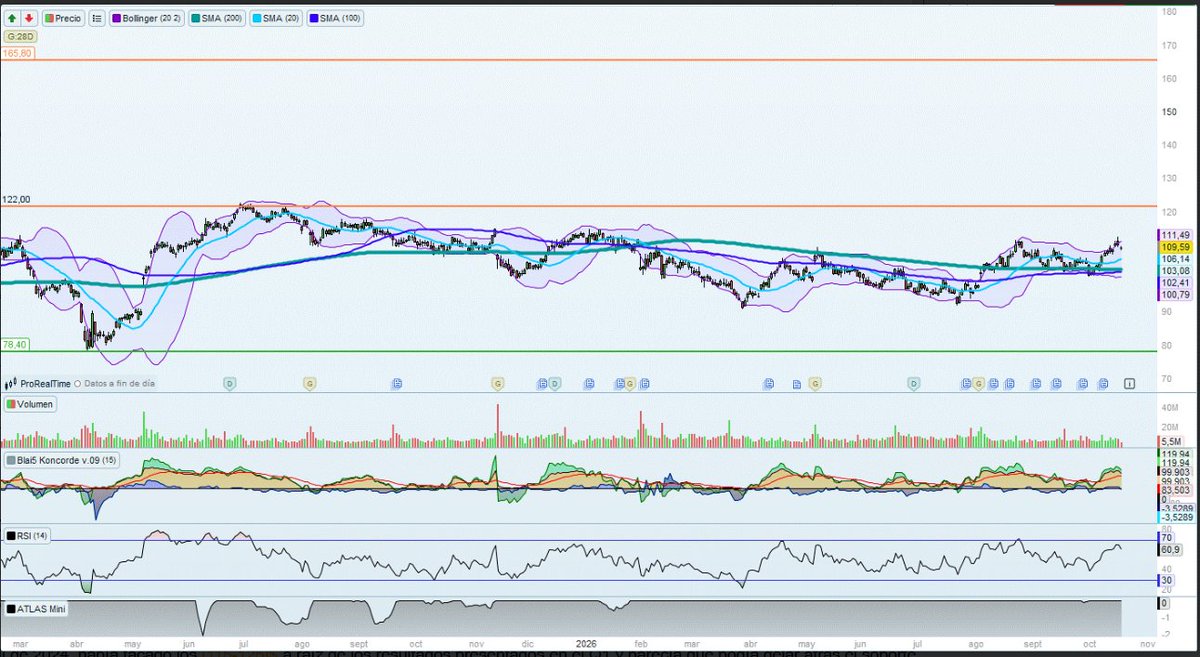Screen dimensions: 1200x657
Task: Click the ProRealTime logo
Action: 40,383
